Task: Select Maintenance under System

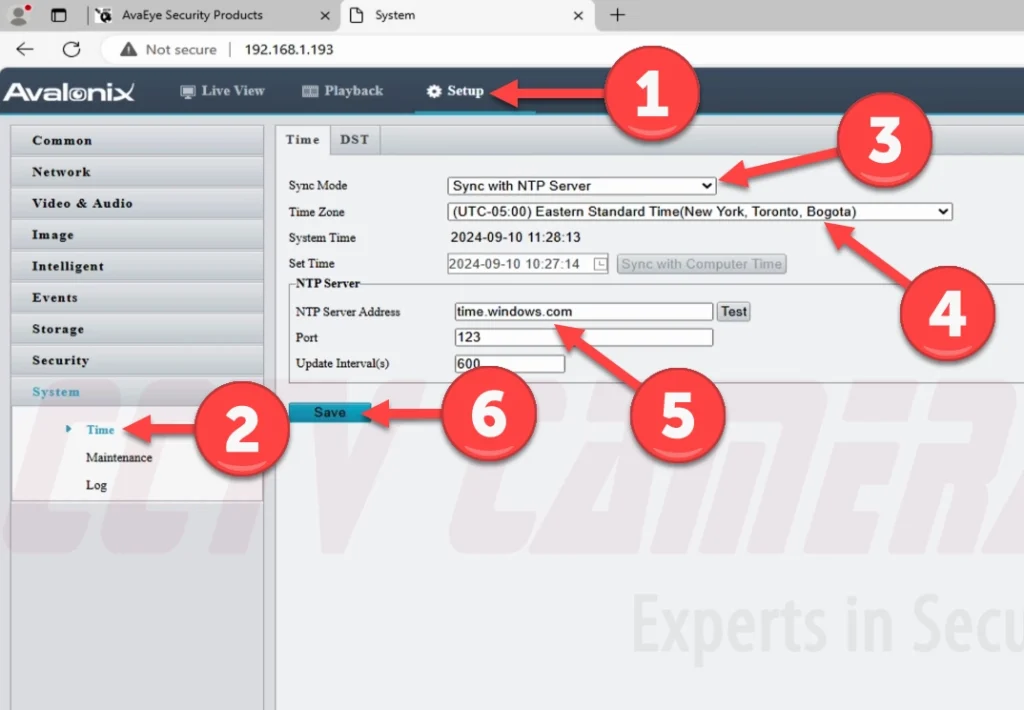Action: click(119, 457)
